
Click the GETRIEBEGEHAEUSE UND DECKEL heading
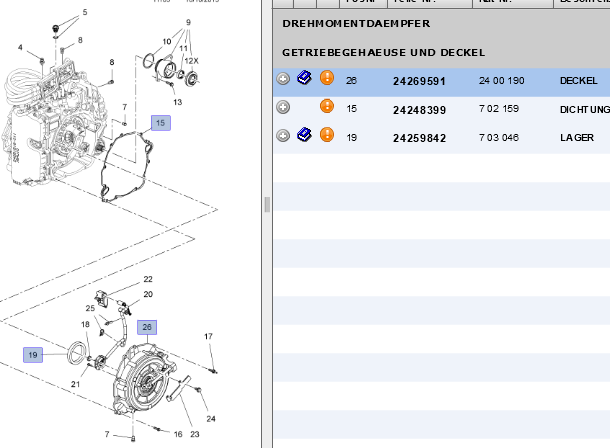point(383,52)
